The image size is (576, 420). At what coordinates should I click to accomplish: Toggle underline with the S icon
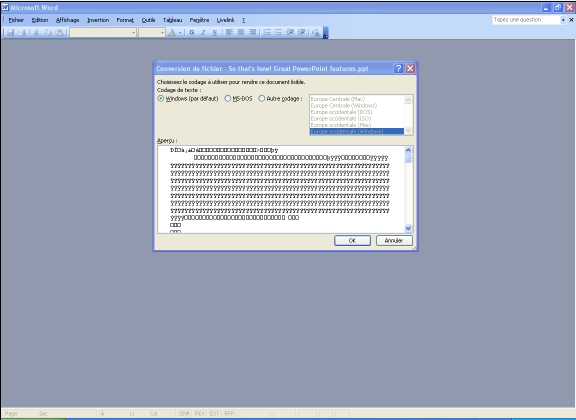pyautogui.click(x=215, y=33)
